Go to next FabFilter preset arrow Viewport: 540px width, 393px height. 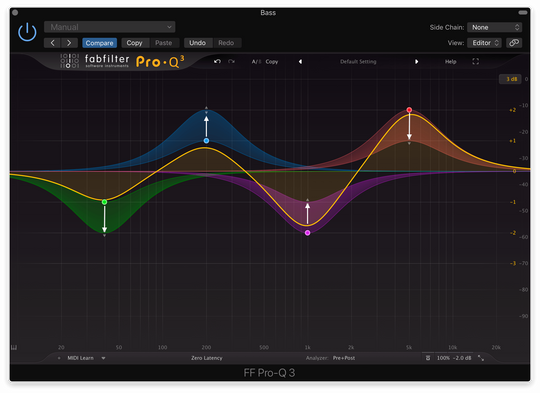(416, 62)
